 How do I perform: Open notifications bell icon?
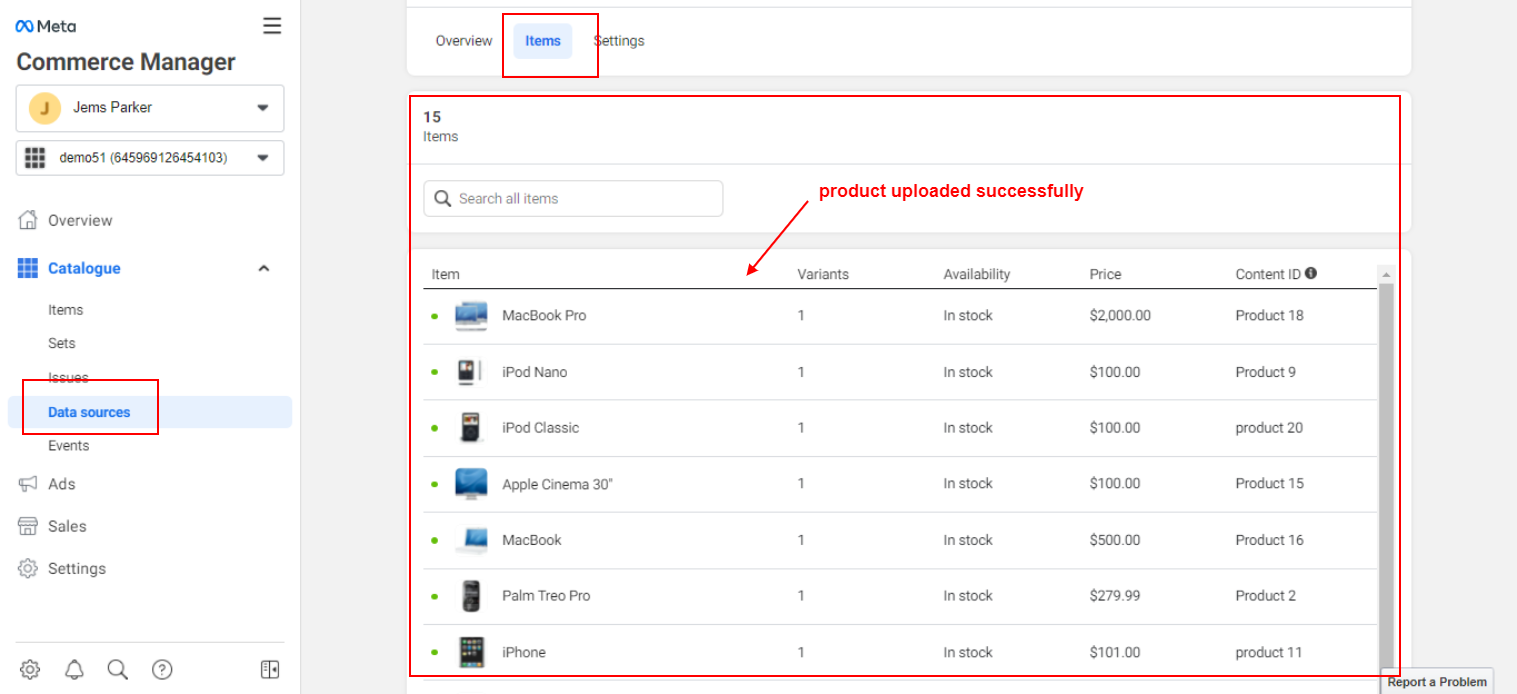74,669
